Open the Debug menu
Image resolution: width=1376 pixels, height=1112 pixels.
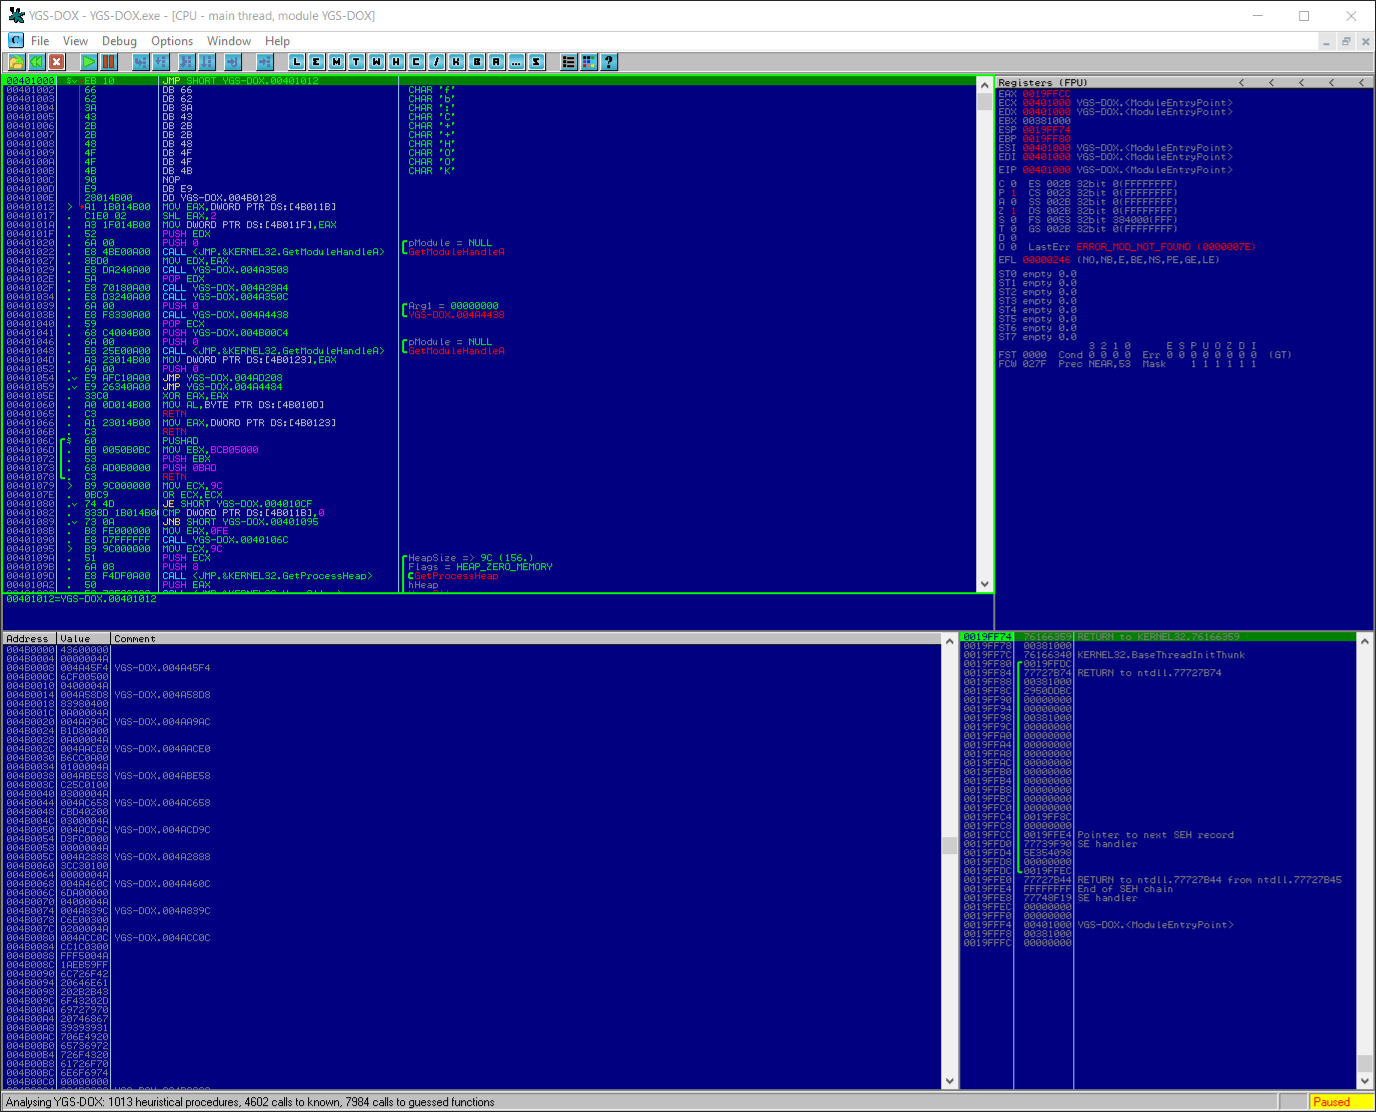pyautogui.click(x=119, y=41)
